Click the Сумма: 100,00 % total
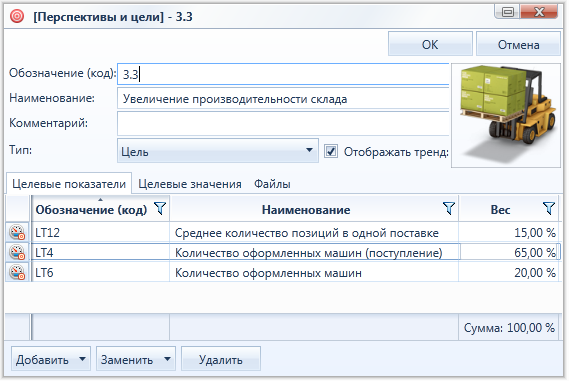Screen dimensions: 569x381 tap(509, 328)
